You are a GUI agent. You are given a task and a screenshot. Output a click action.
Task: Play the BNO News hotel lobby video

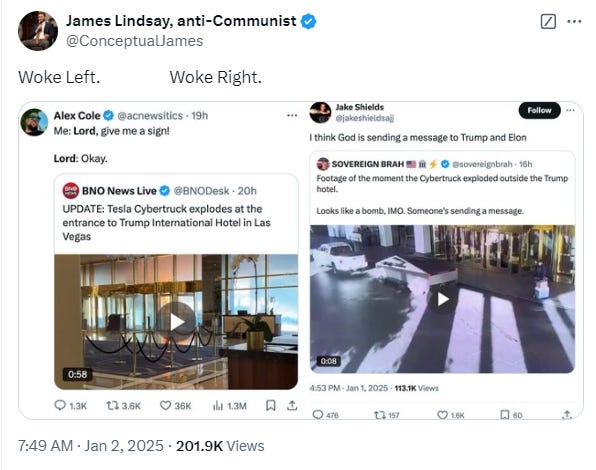coord(177,322)
